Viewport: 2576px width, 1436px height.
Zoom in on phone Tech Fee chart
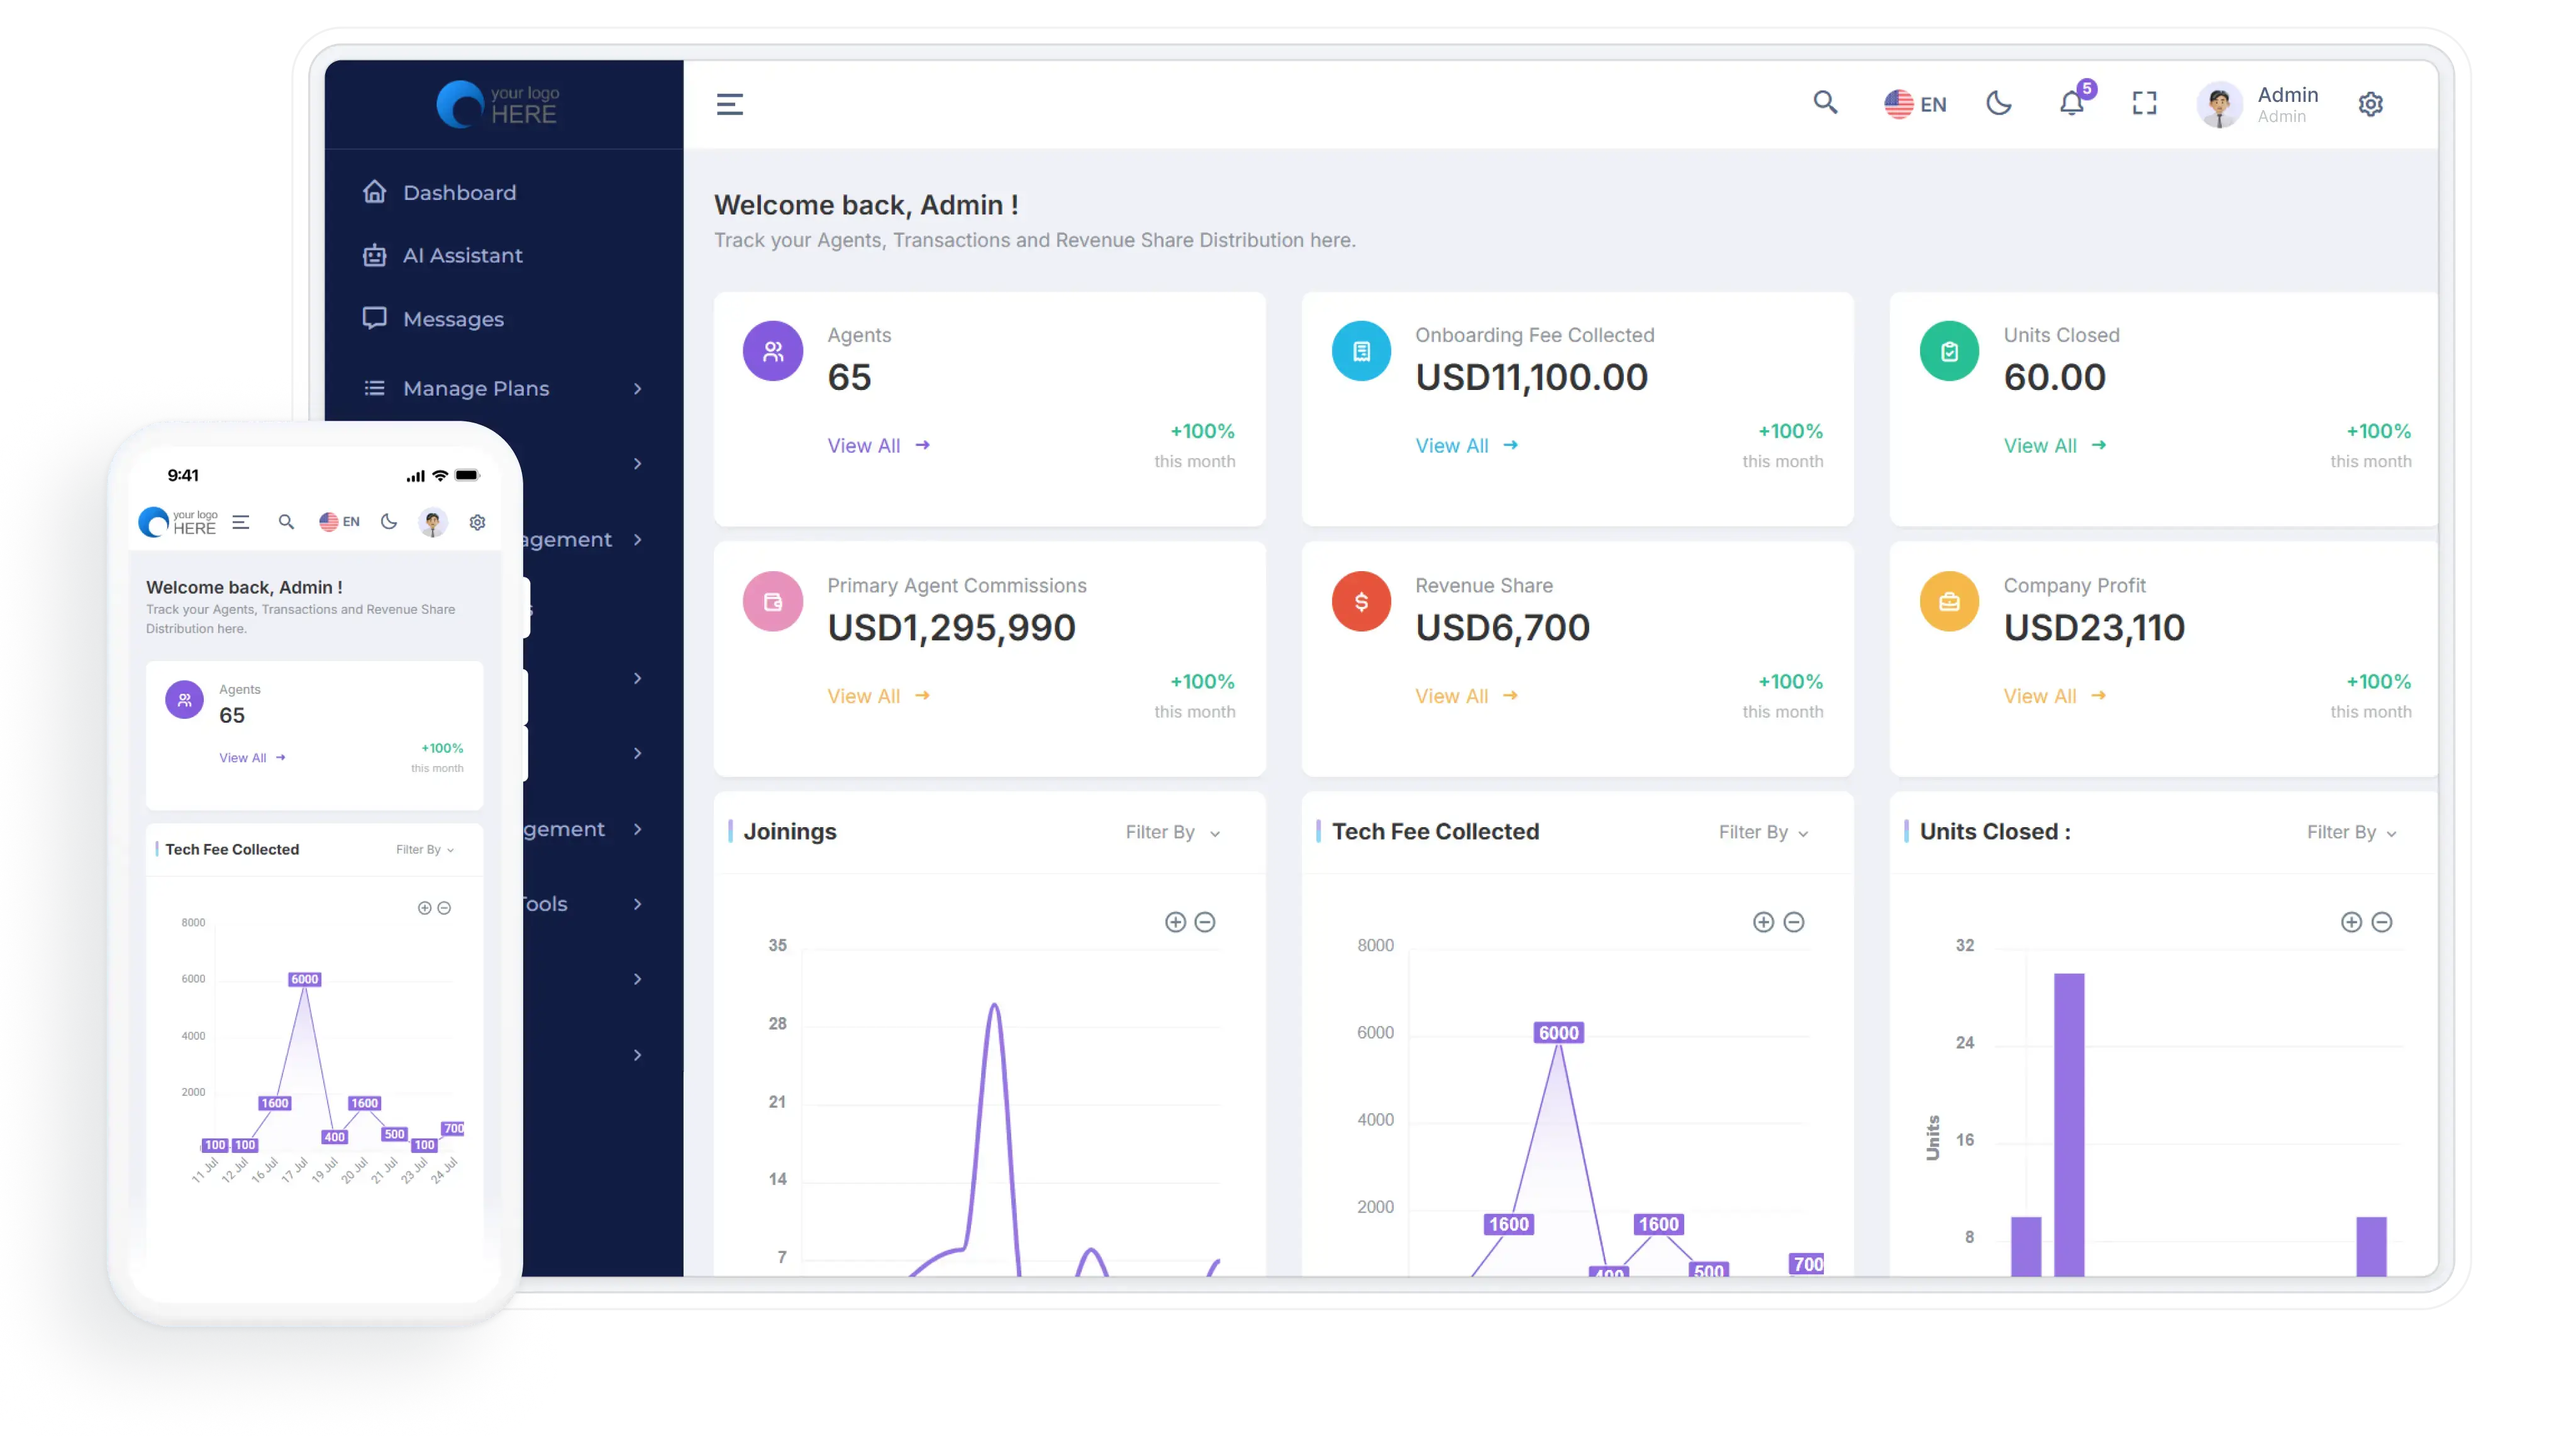(x=424, y=908)
